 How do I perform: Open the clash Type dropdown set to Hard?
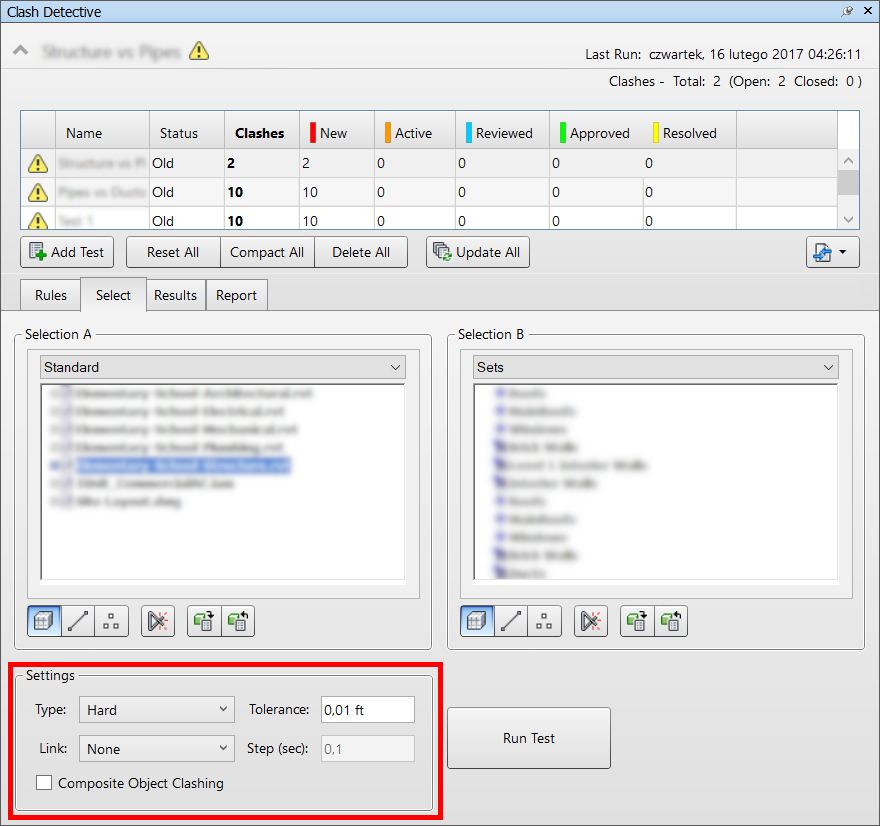pyautogui.click(x=157, y=710)
